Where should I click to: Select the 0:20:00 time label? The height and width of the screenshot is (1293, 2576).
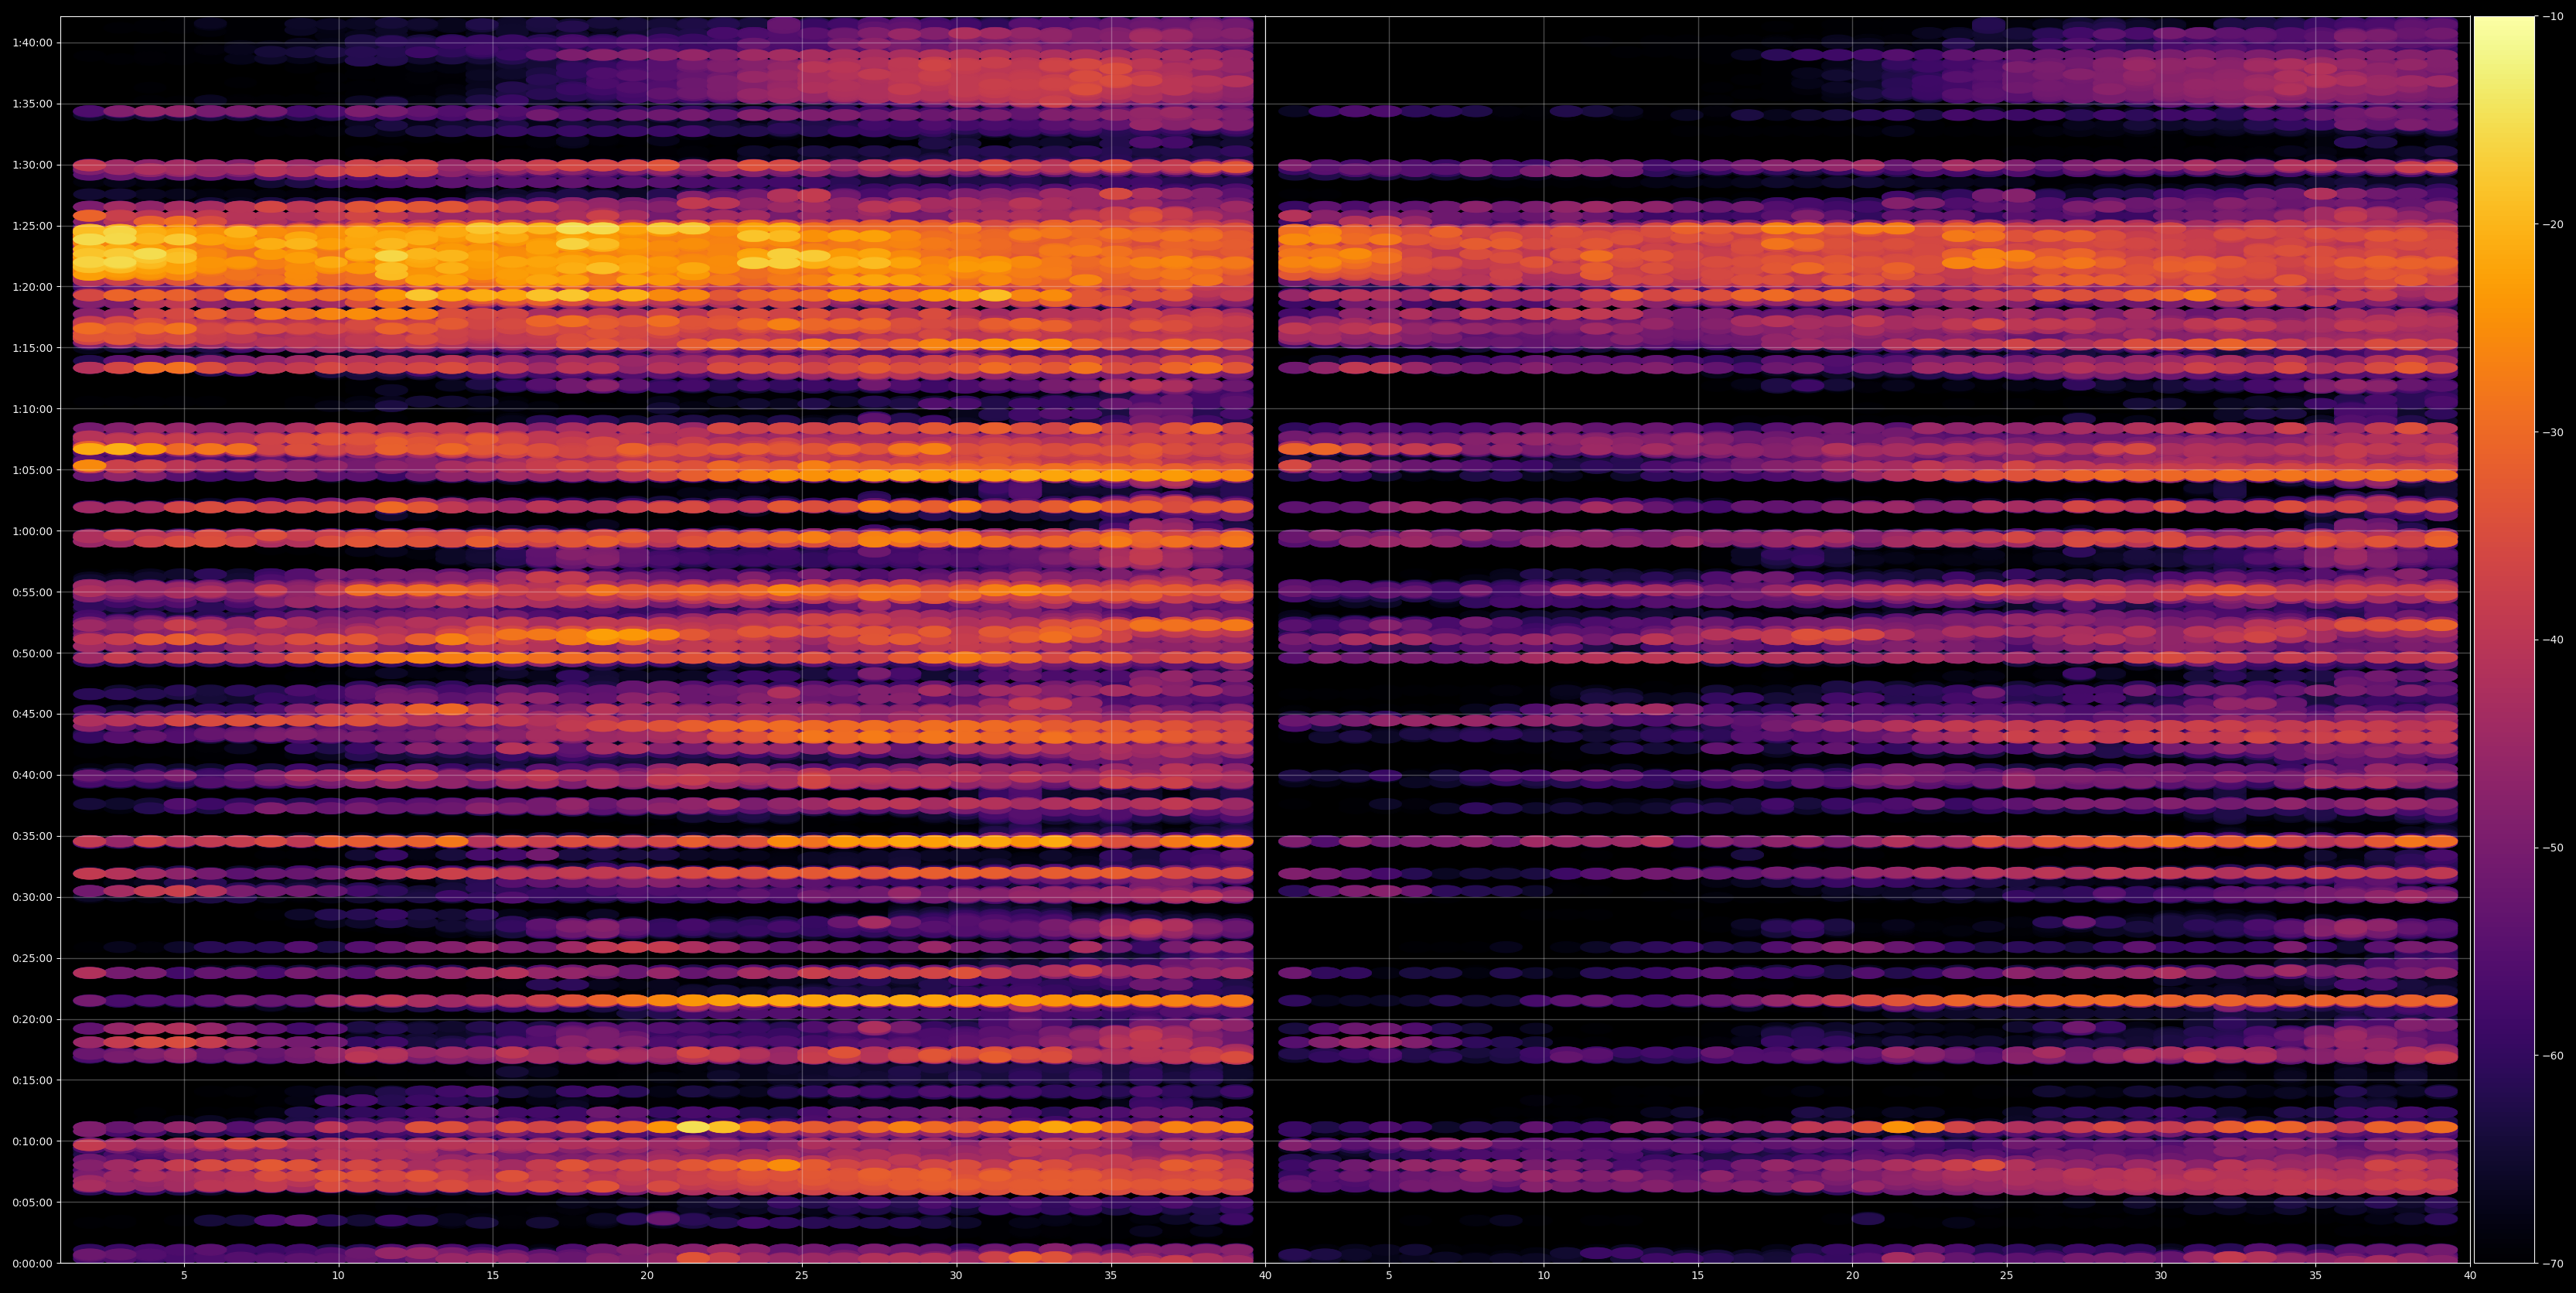coord(32,1019)
